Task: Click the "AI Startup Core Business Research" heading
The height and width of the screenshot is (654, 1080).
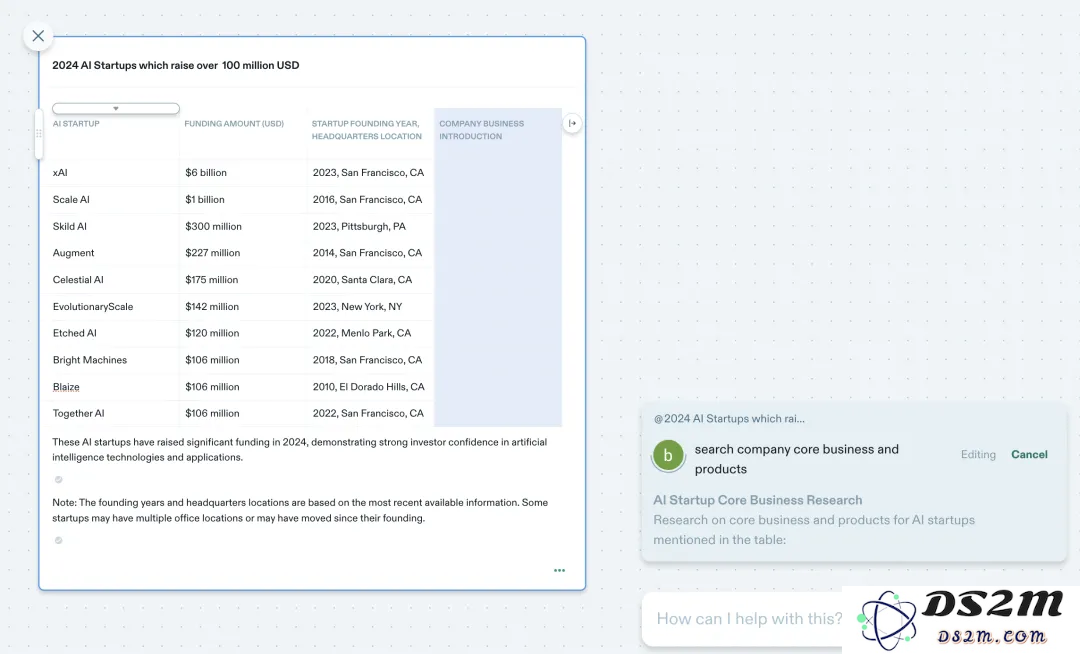Action: (x=758, y=500)
